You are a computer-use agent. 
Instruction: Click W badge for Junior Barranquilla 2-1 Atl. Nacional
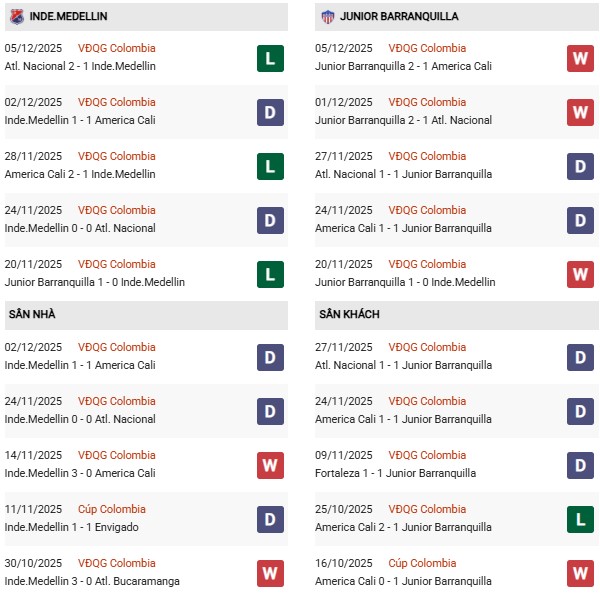click(581, 112)
